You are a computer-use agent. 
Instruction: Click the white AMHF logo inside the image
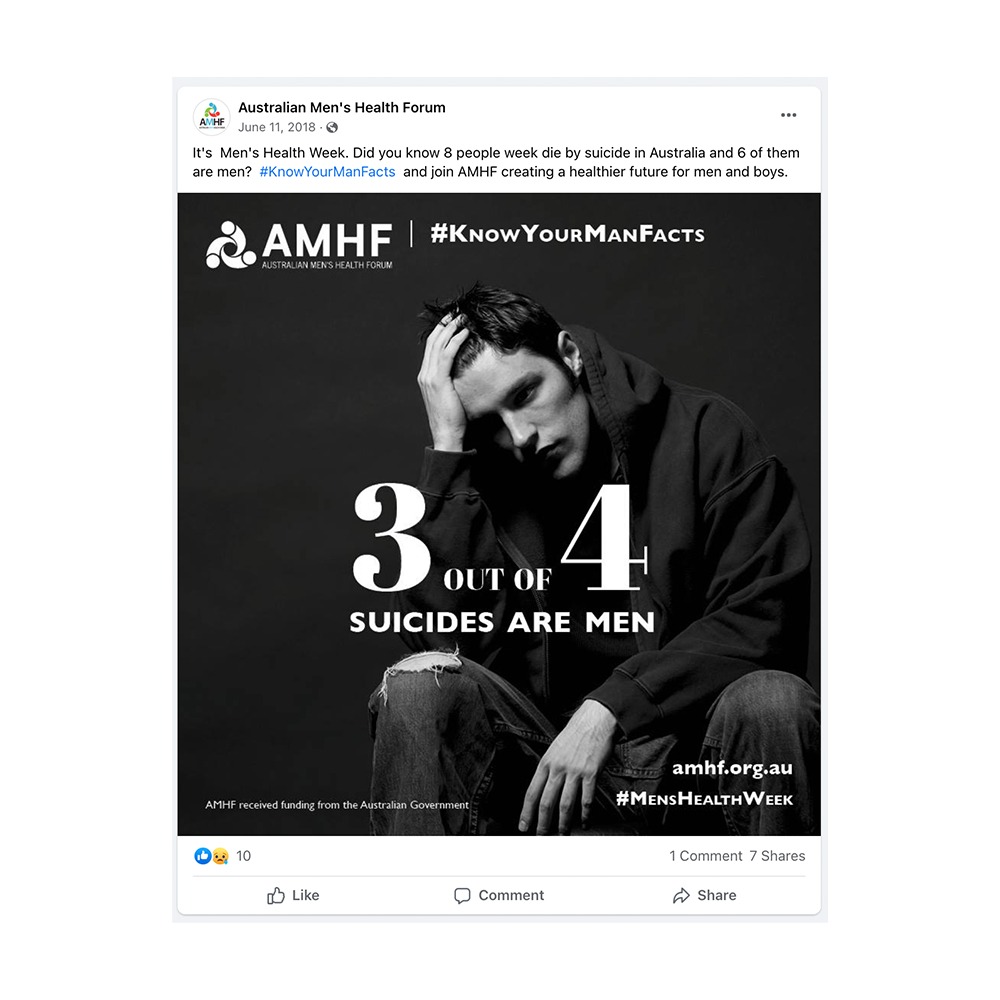tap(299, 245)
